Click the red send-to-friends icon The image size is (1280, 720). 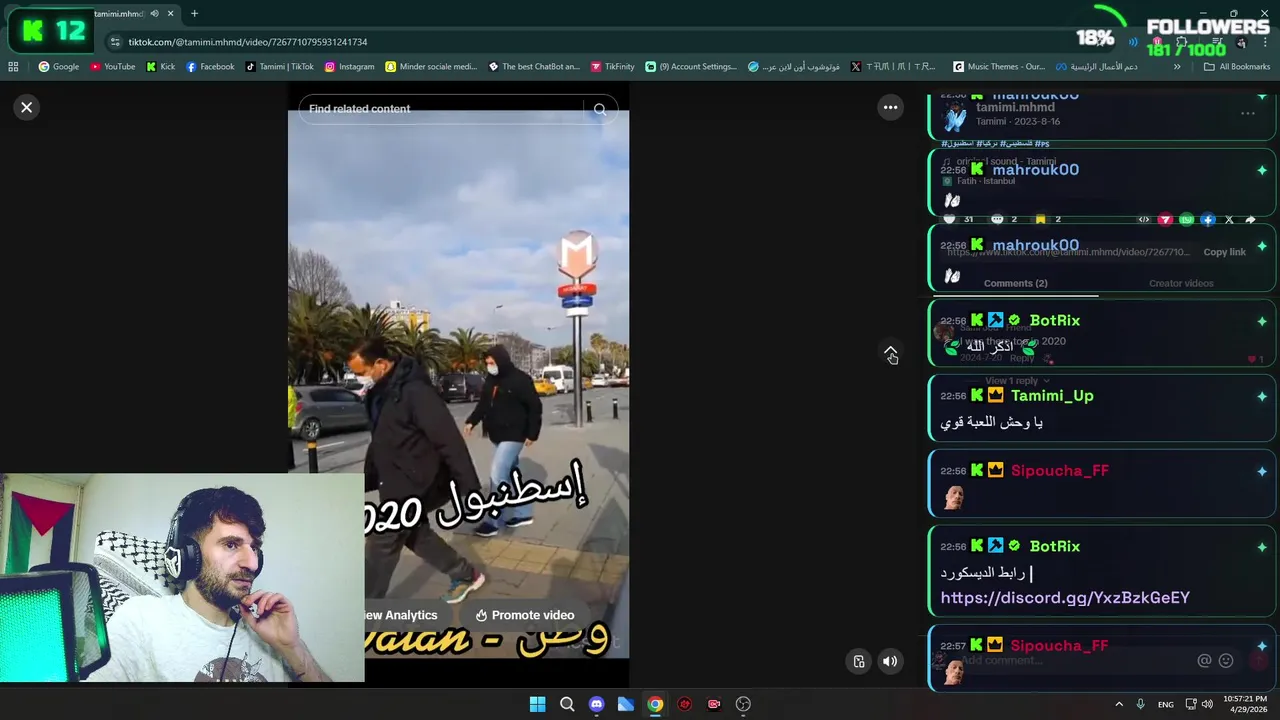[1165, 219]
